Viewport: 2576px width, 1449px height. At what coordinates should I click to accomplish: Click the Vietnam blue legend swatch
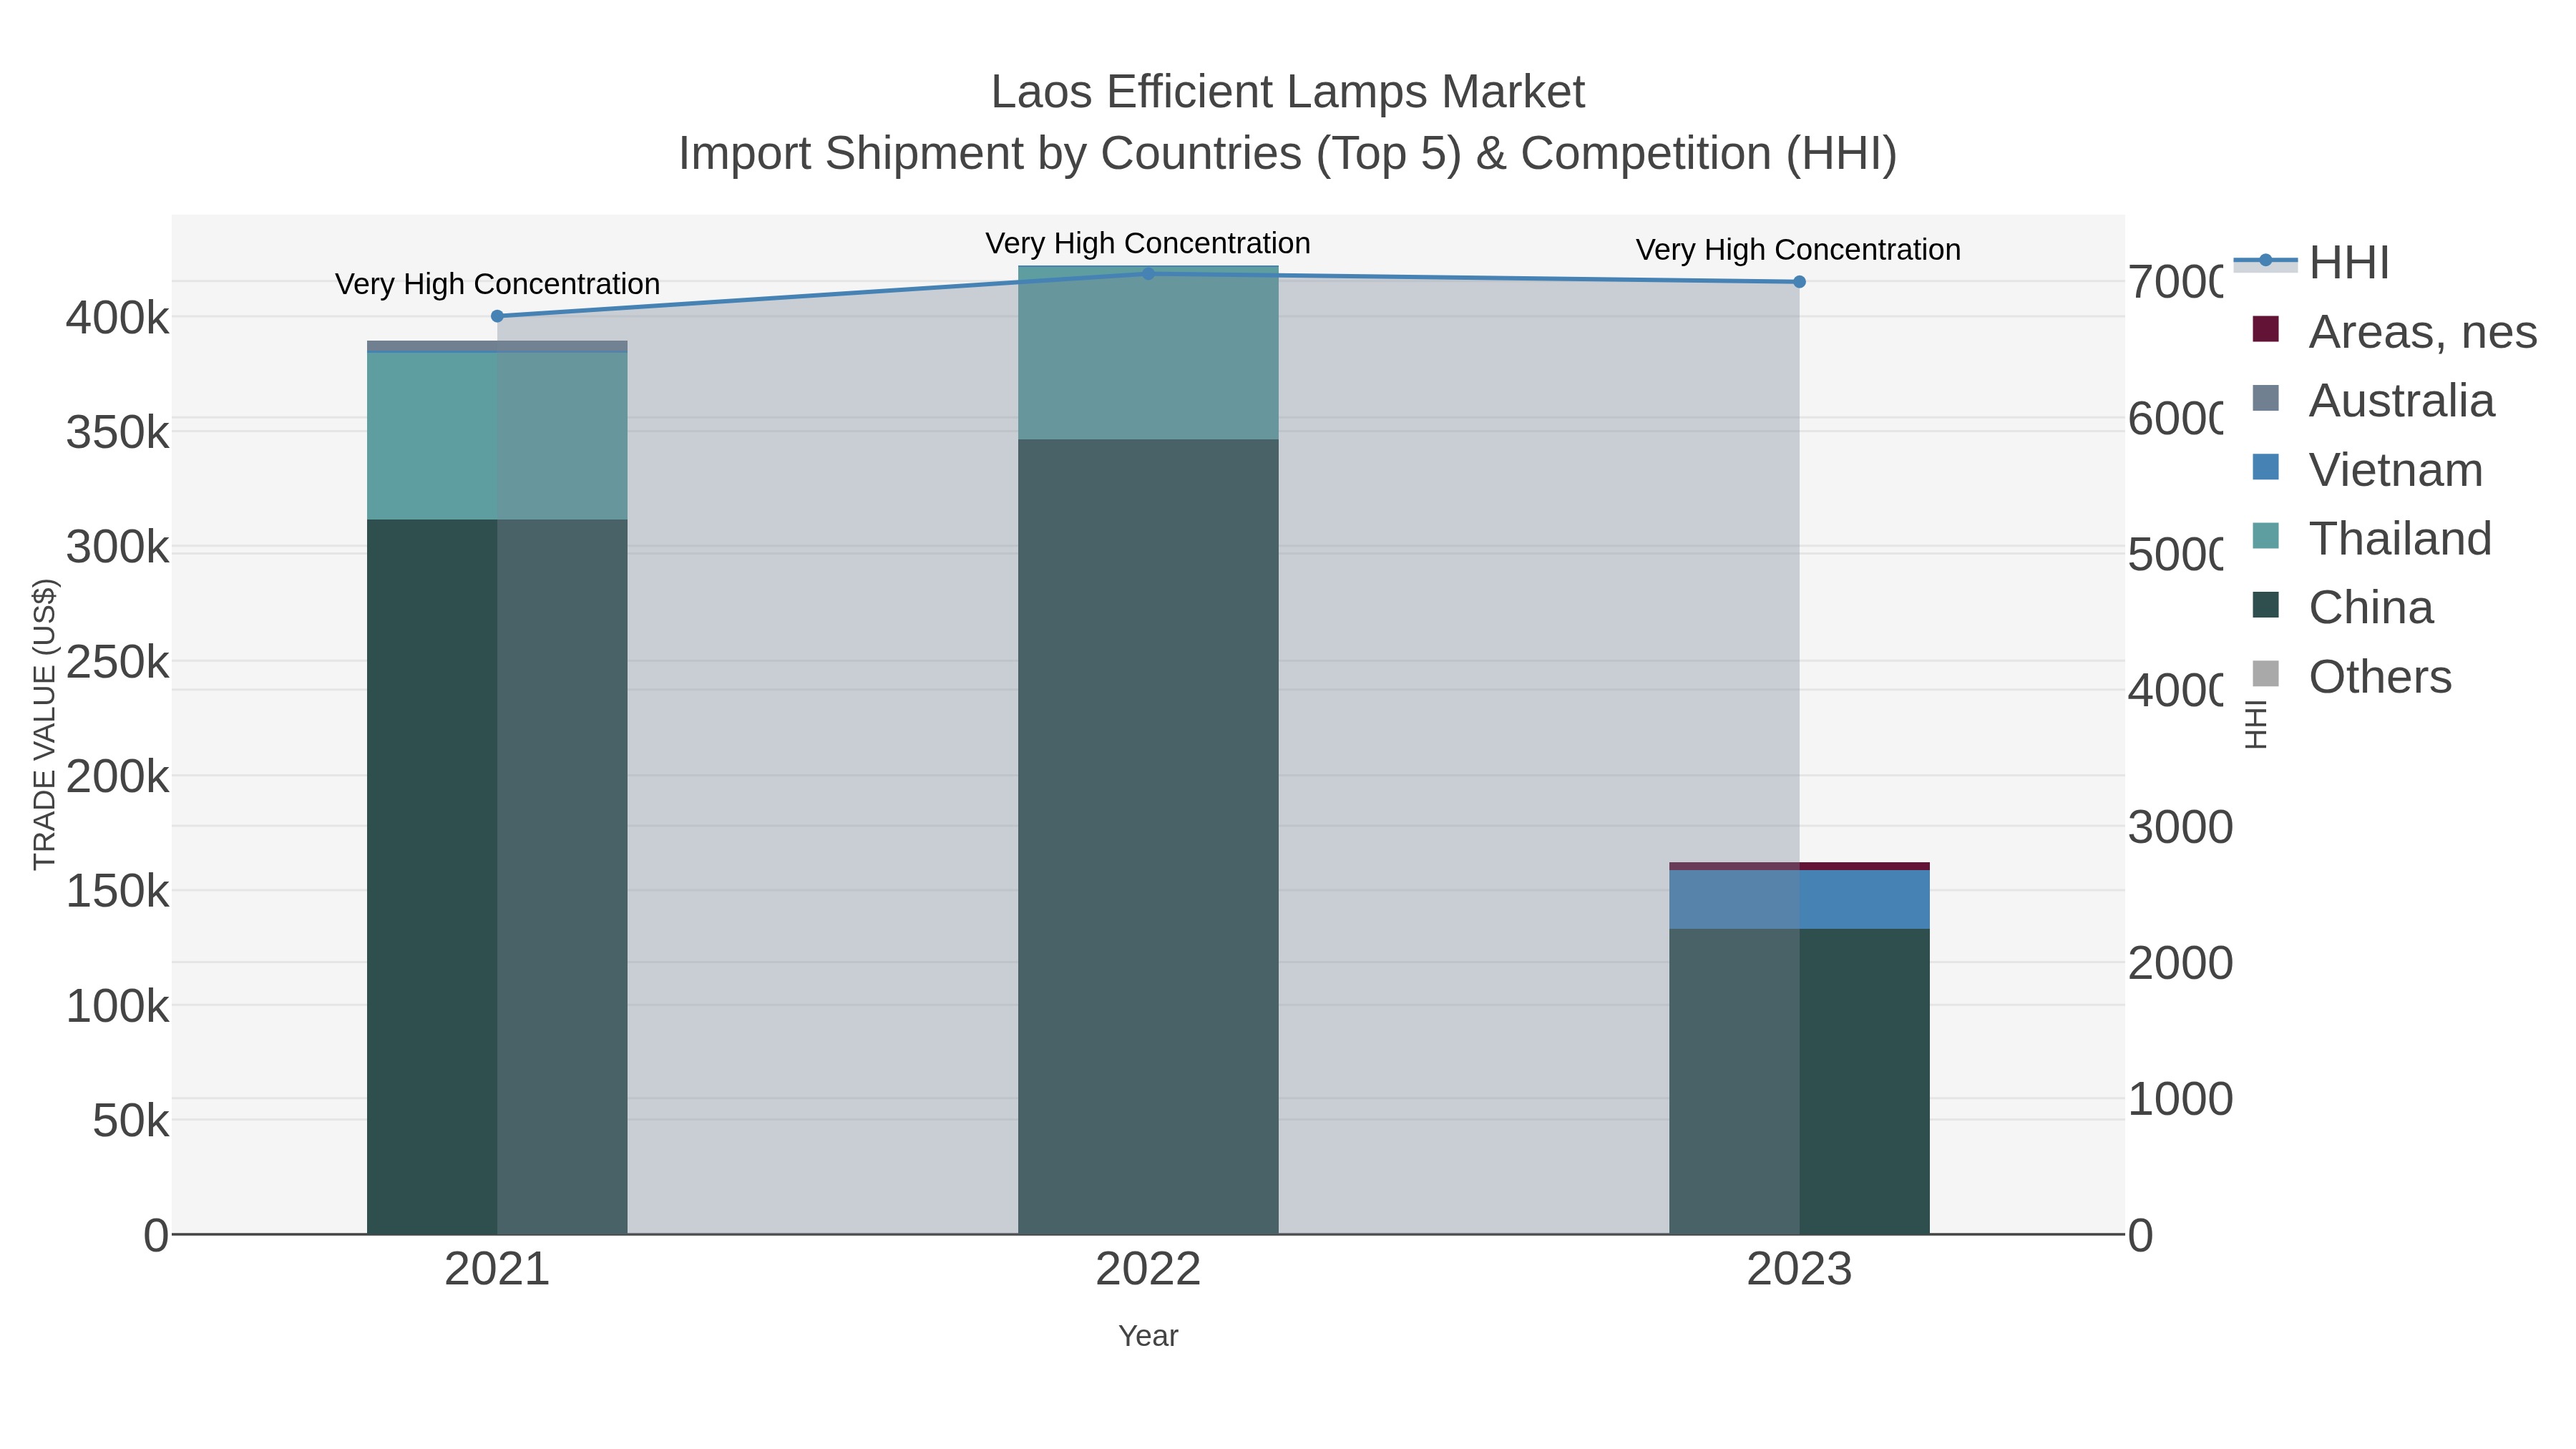pos(2265,467)
